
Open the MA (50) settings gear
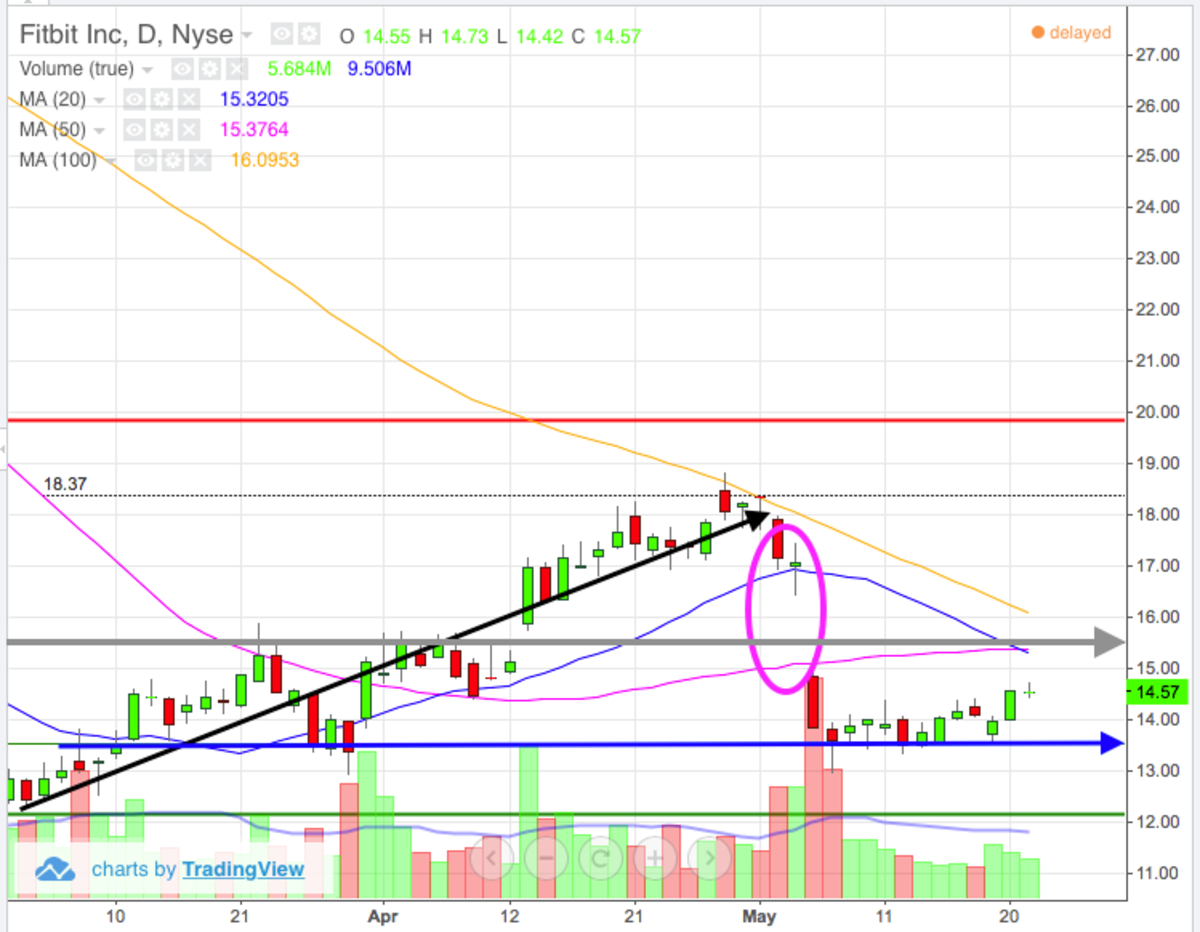(162, 129)
